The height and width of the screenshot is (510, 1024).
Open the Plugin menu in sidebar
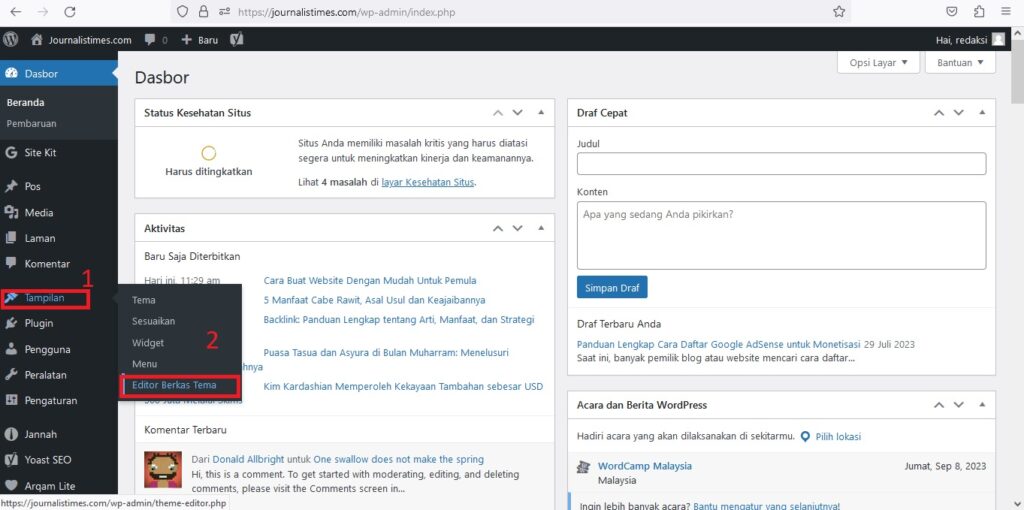pyautogui.click(x=39, y=323)
